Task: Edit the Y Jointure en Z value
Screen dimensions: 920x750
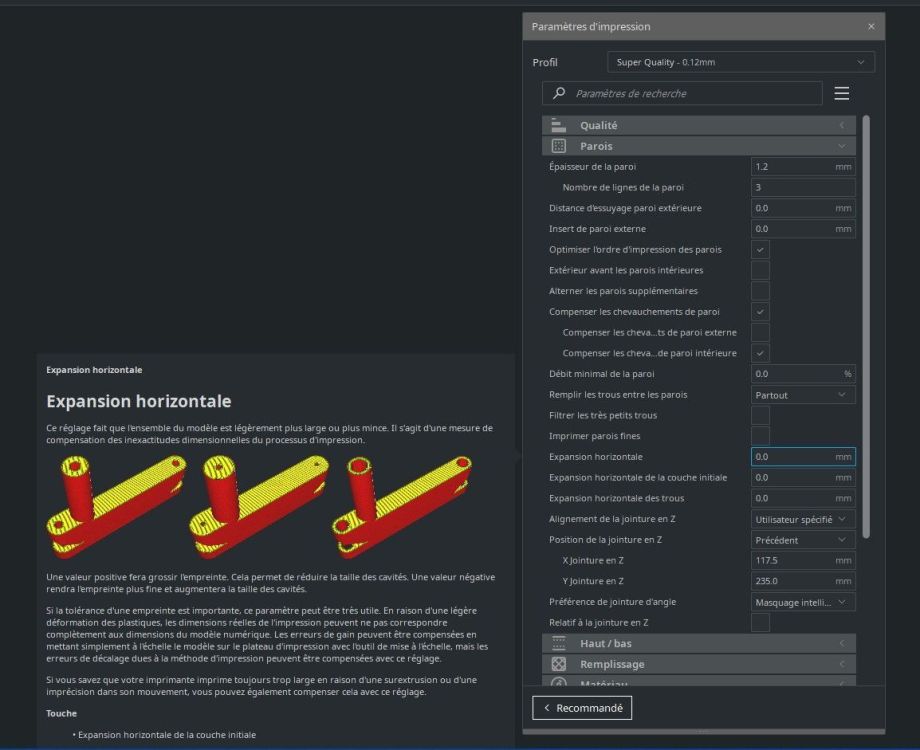Action: click(803, 581)
